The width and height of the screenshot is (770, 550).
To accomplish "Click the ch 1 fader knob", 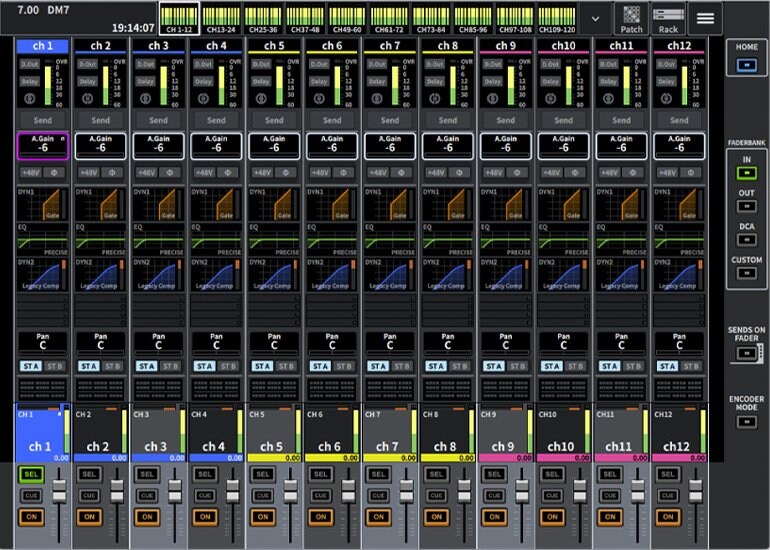I will tap(59, 491).
